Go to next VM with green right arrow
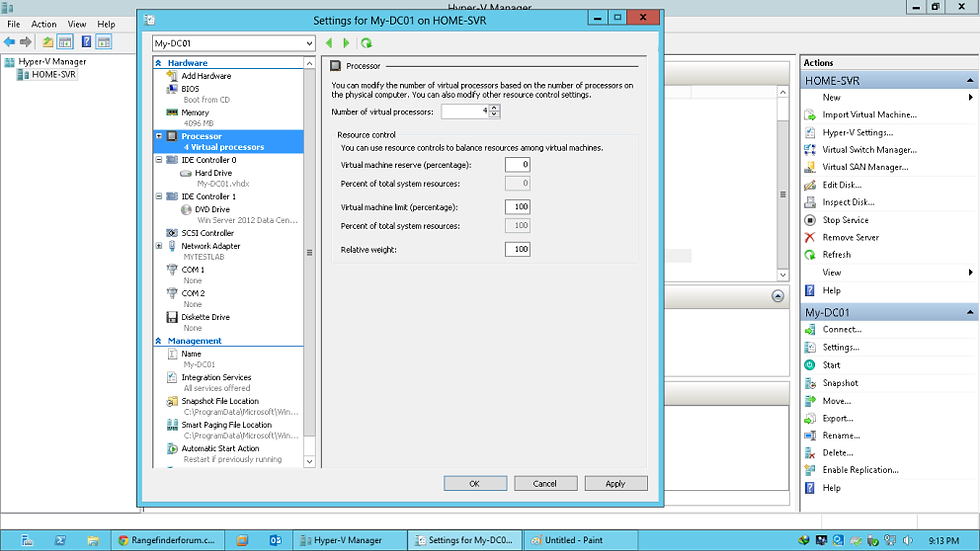Image resolution: width=980 pixels, height=551 pixels. click(x=346, y=43)
